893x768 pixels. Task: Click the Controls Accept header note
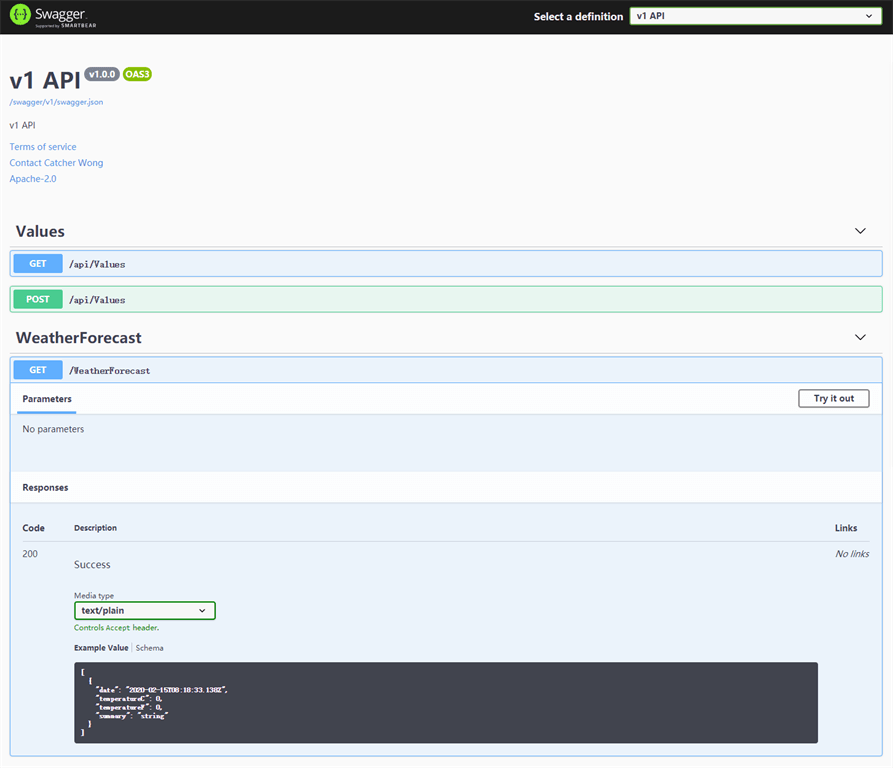(116, 627)
